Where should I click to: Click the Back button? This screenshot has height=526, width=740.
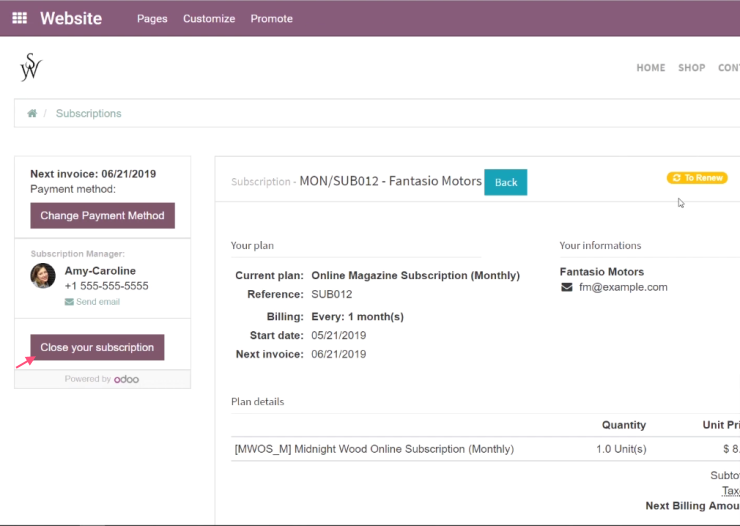505,182
